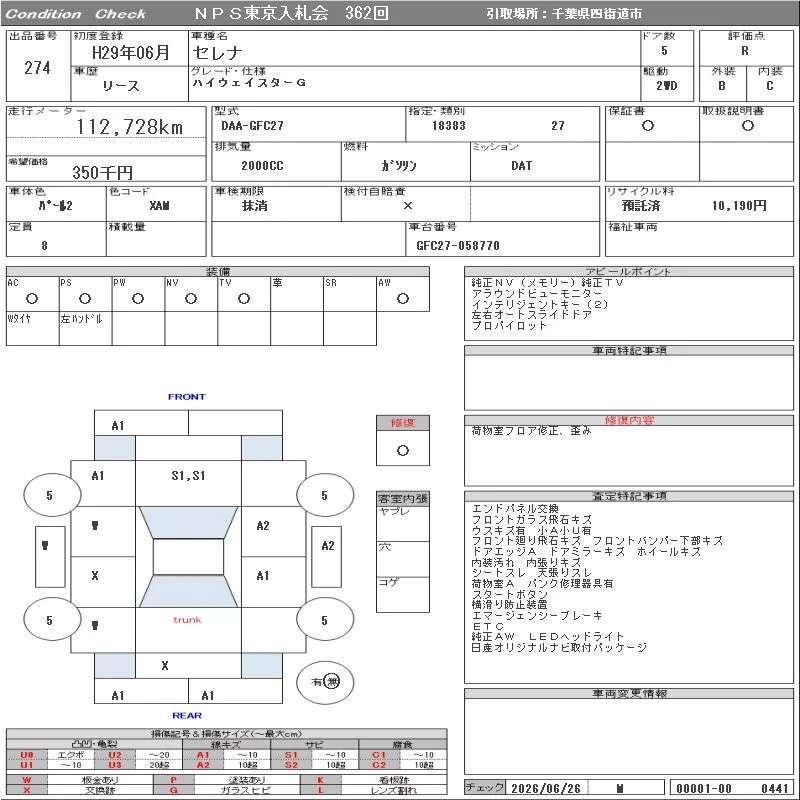800x800 pixels.
Task: Select auction title NPS東京入札会 362回
Action: [291, 13]
